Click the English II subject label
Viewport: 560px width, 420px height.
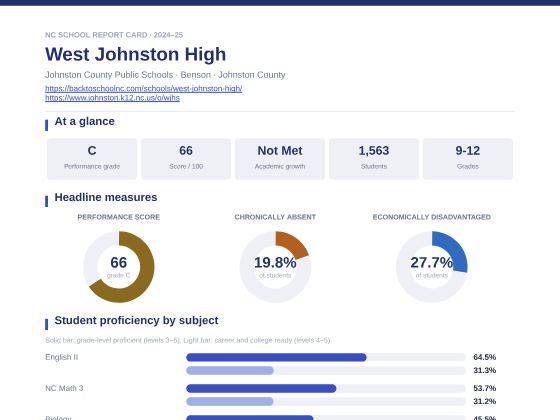click(x=61, y=357)
